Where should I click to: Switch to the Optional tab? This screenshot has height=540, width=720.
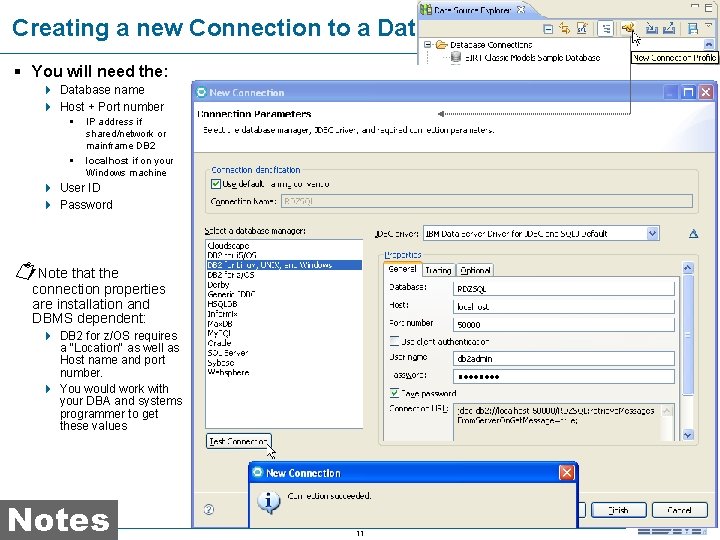tap(475, 270)
